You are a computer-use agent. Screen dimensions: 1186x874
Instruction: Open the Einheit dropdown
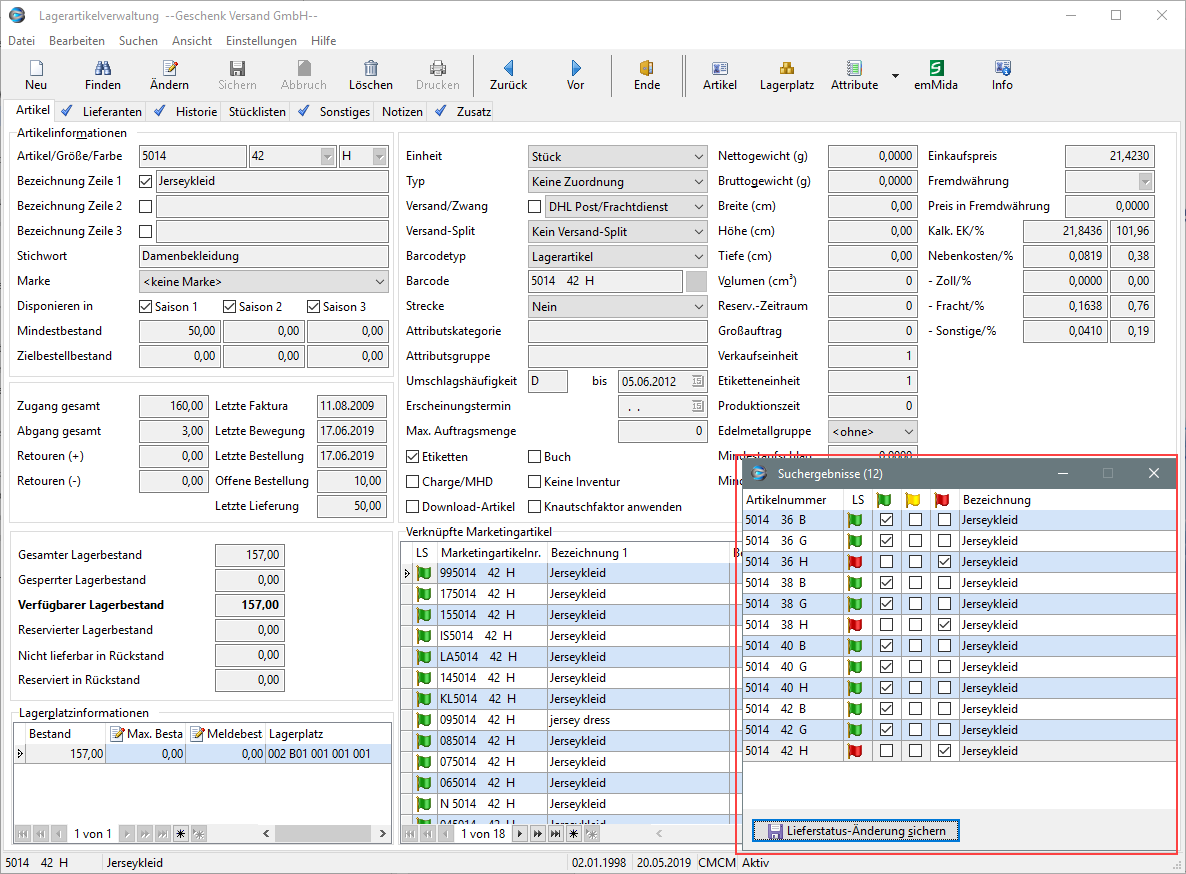tap(698, 157)
